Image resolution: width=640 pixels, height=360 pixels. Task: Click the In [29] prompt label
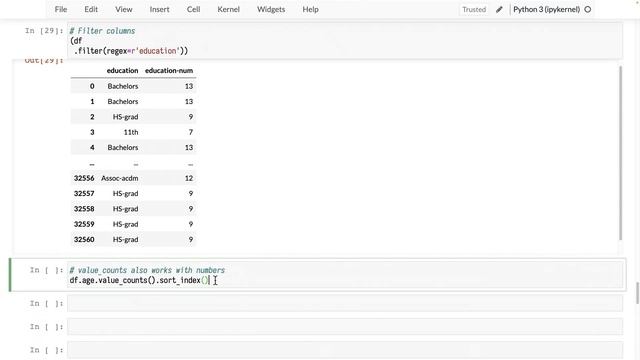click(x=44, y=31)
